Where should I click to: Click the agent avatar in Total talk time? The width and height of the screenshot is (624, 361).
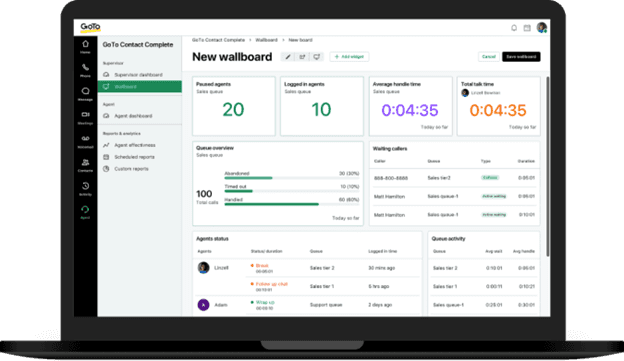click(465, 93)
